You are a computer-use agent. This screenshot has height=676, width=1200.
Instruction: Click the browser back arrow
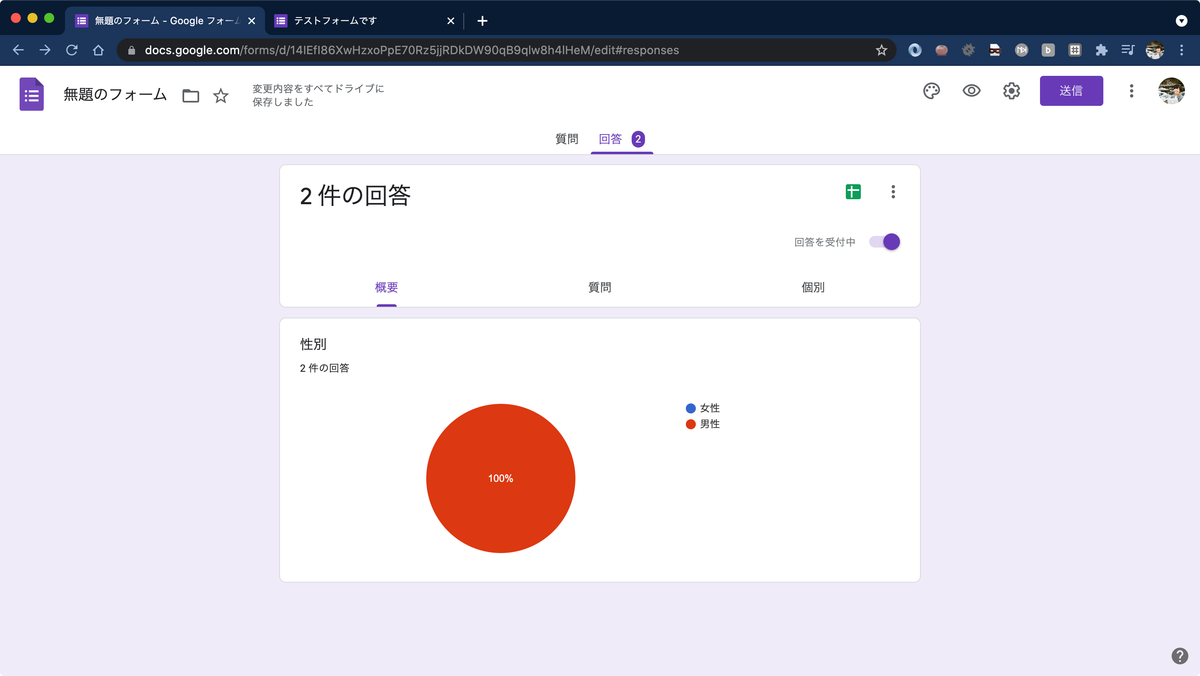(18, 50)
